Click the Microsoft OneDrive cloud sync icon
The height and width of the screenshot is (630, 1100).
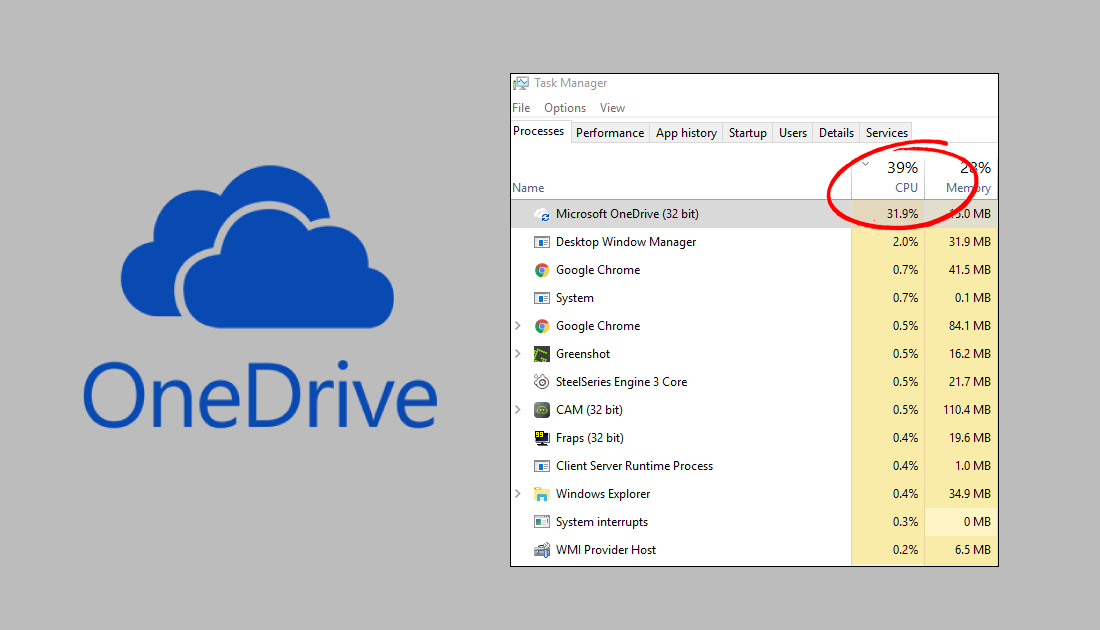542,214
